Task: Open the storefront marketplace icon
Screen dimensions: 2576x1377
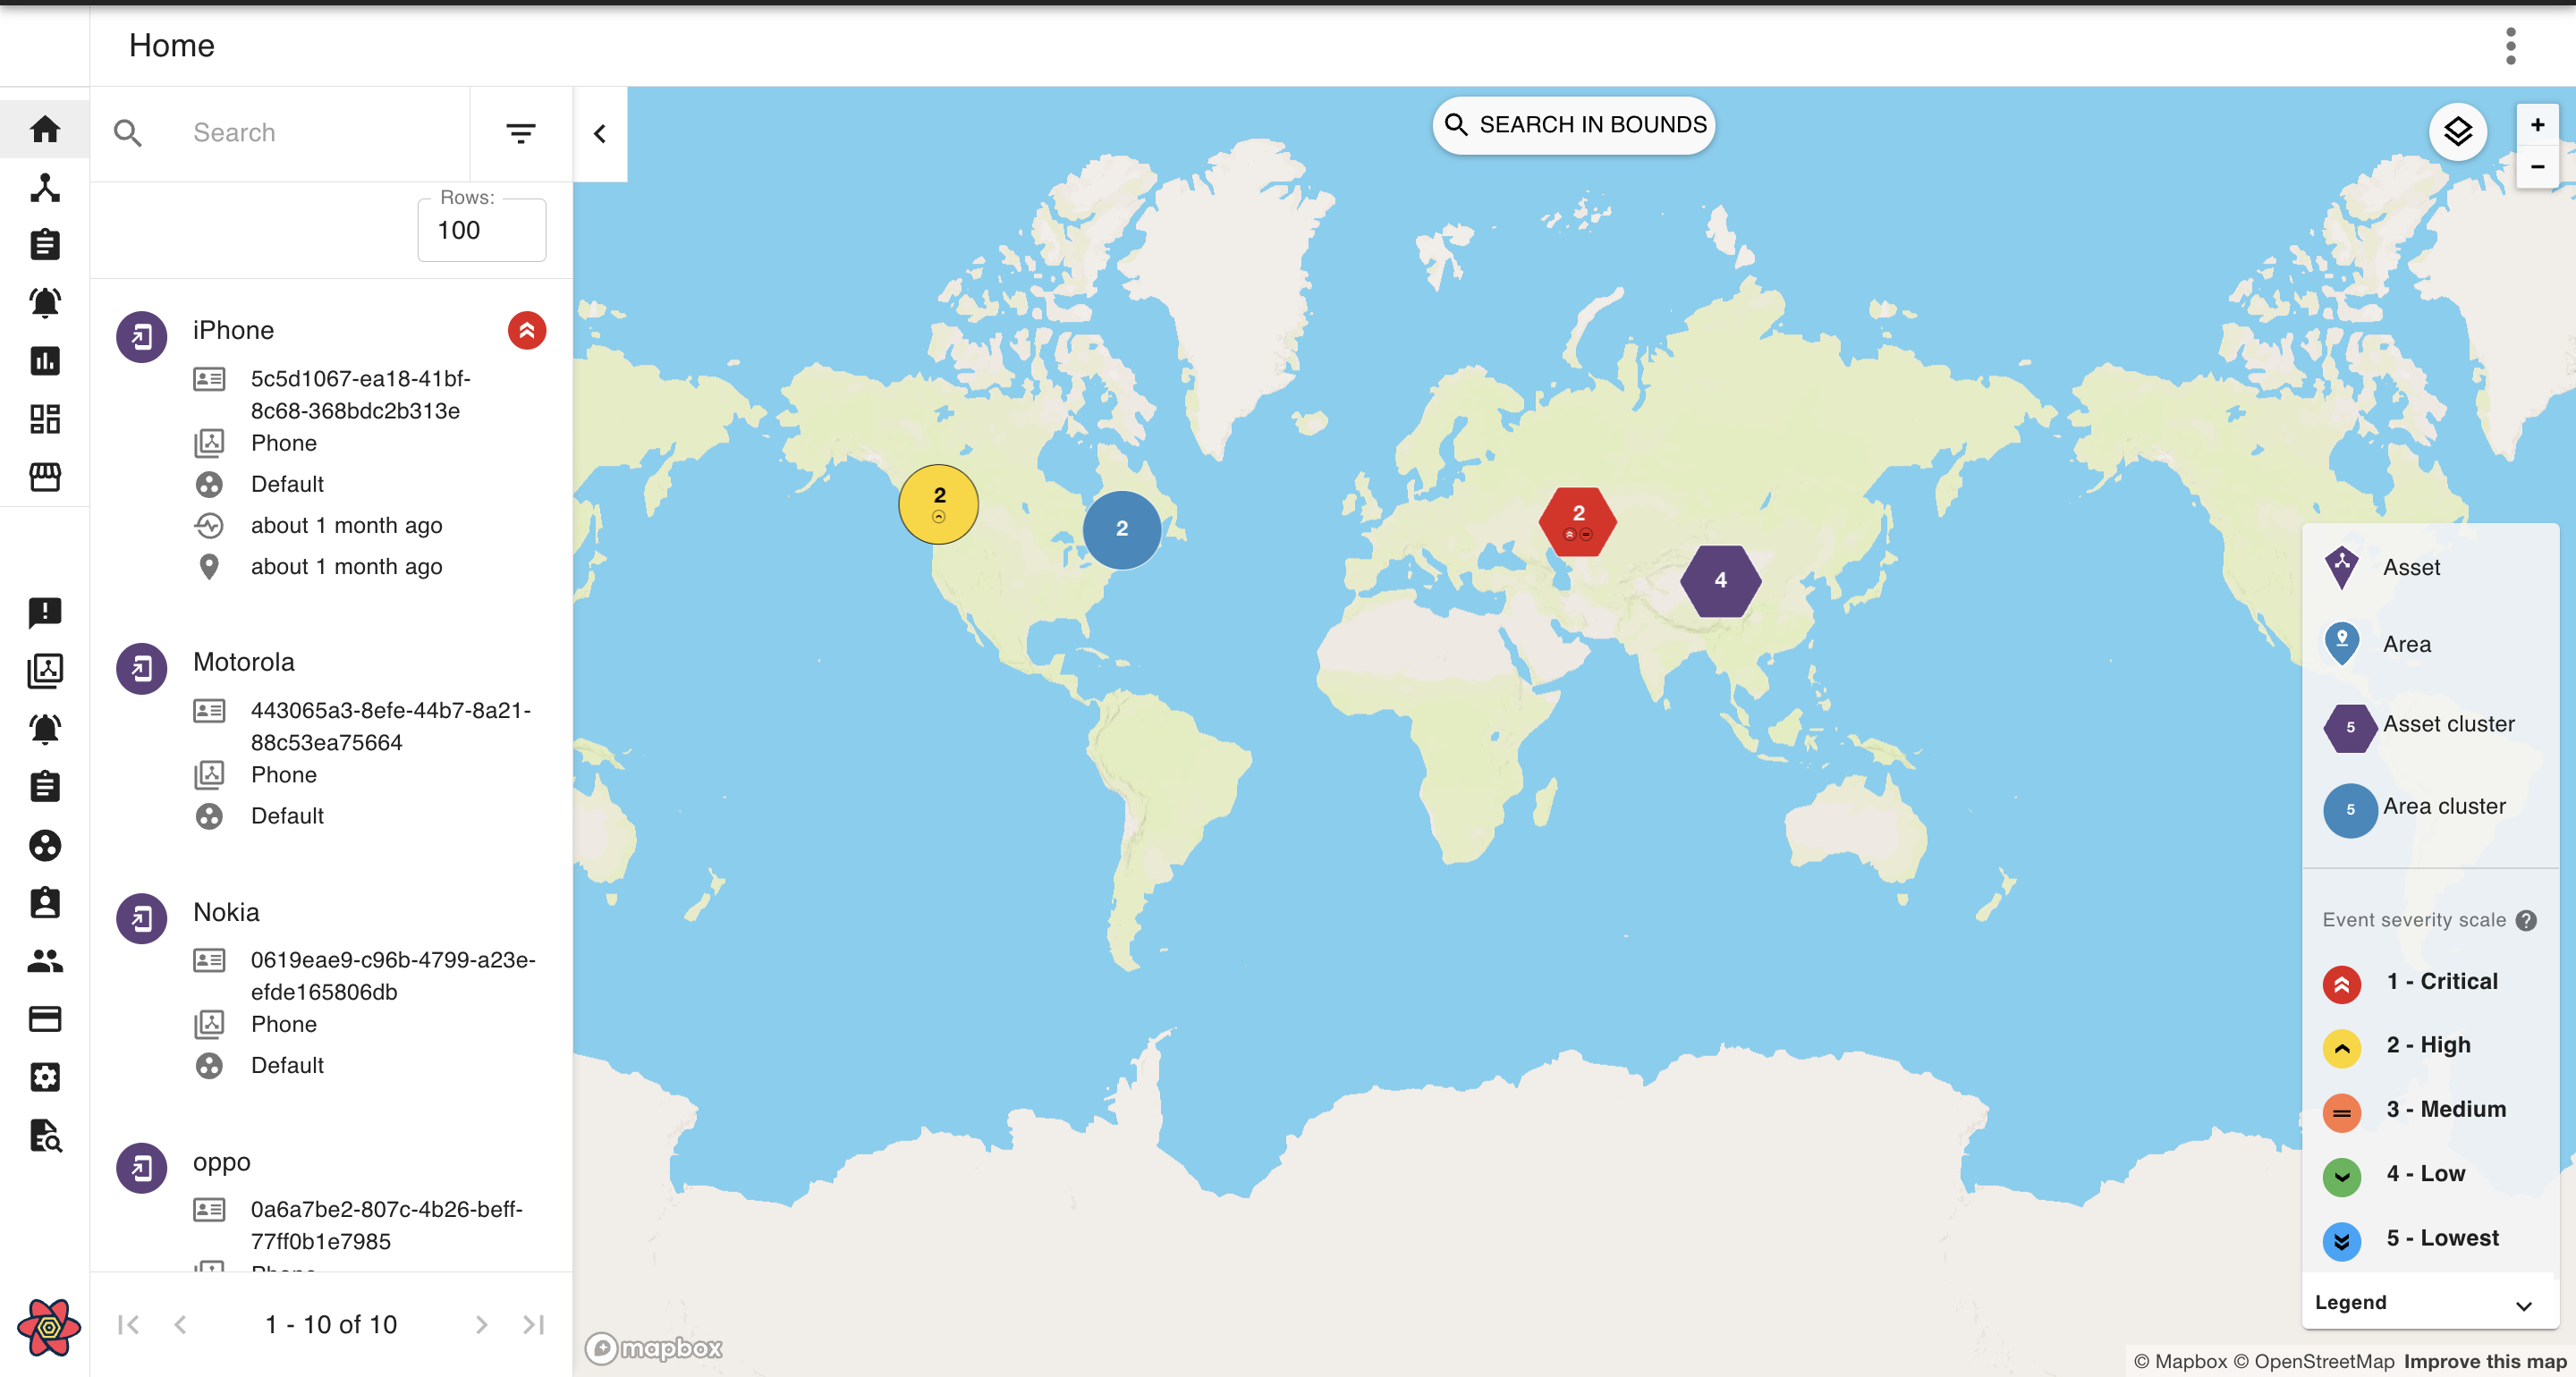Action: [x=45, y=477]
